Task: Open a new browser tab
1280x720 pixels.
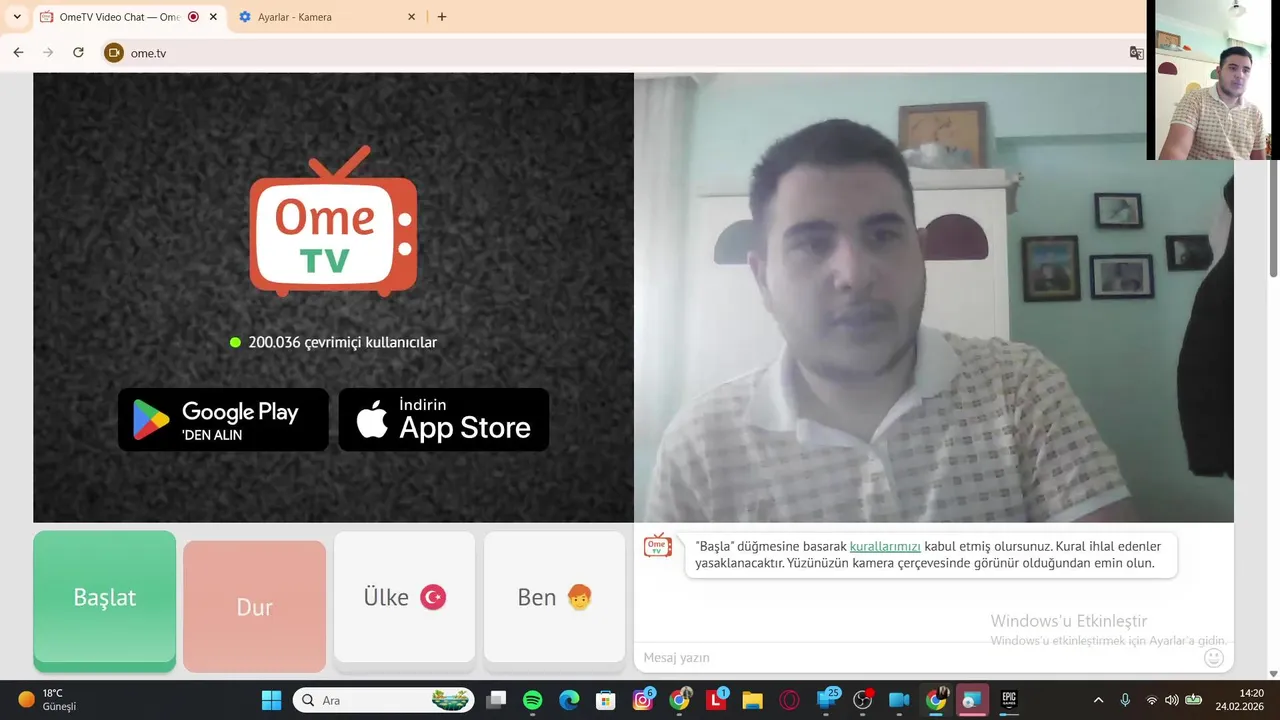Action: pyautogui.click(x=442, y=17)
